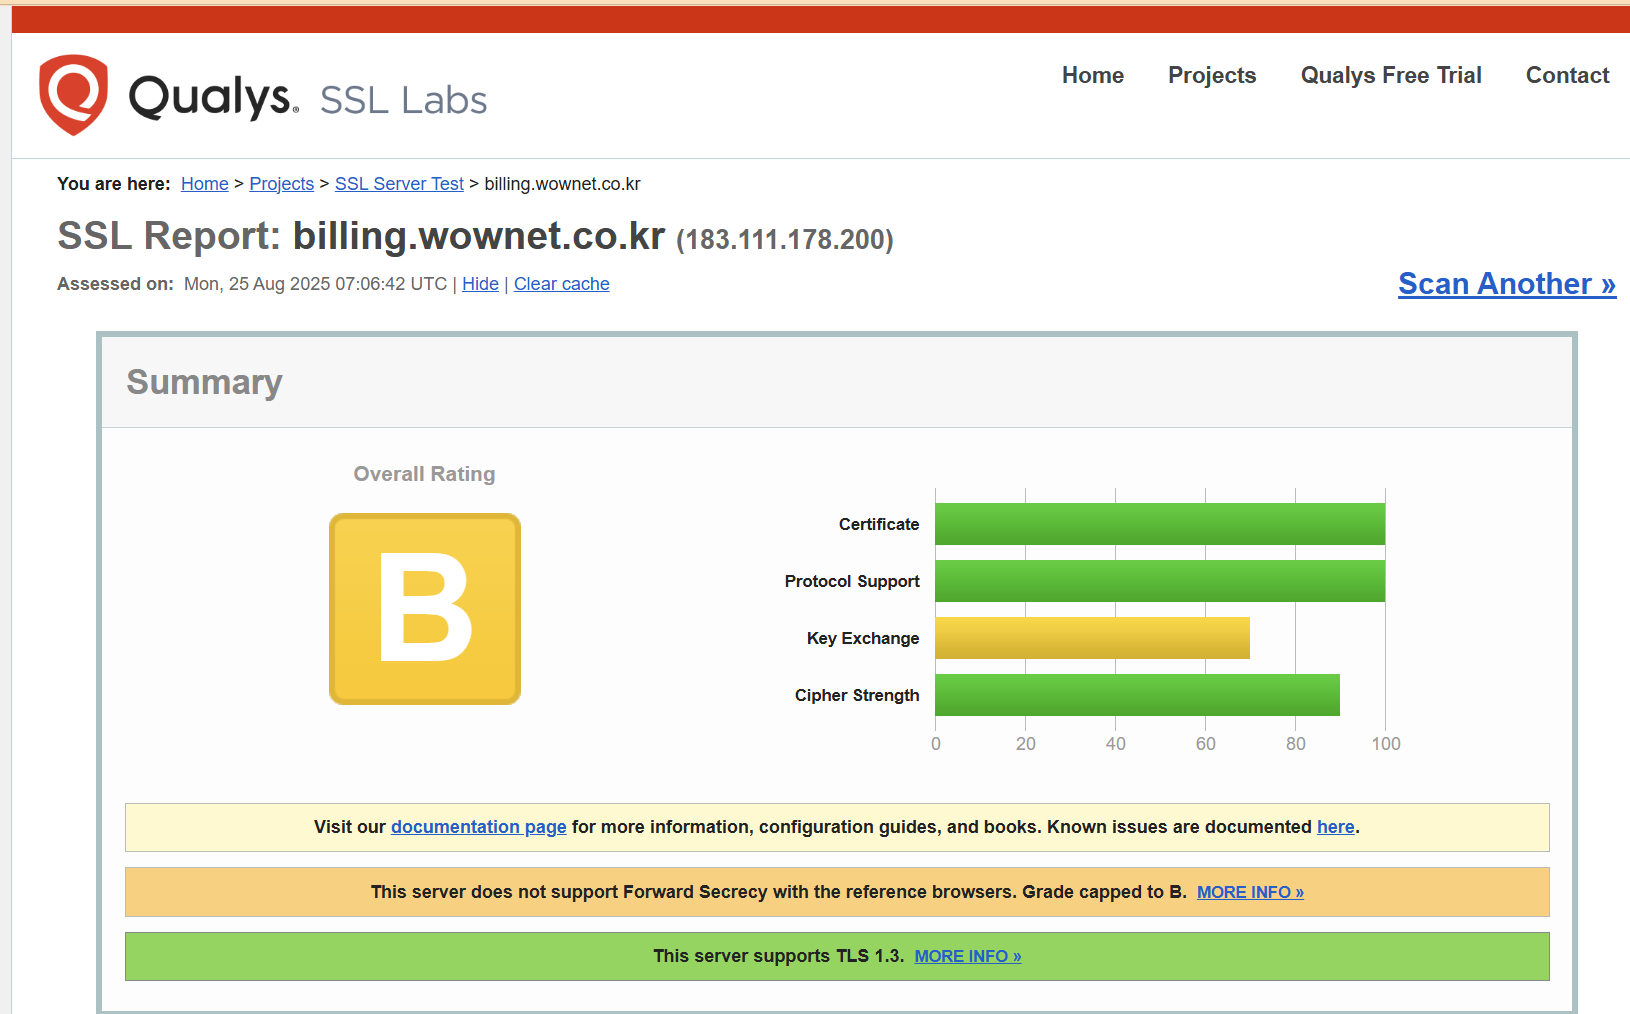The width and height of the screenshot is (1630, 1014).
Task: Follow the SSL Server Test breadcrumb link
Action: pos(399,184)
